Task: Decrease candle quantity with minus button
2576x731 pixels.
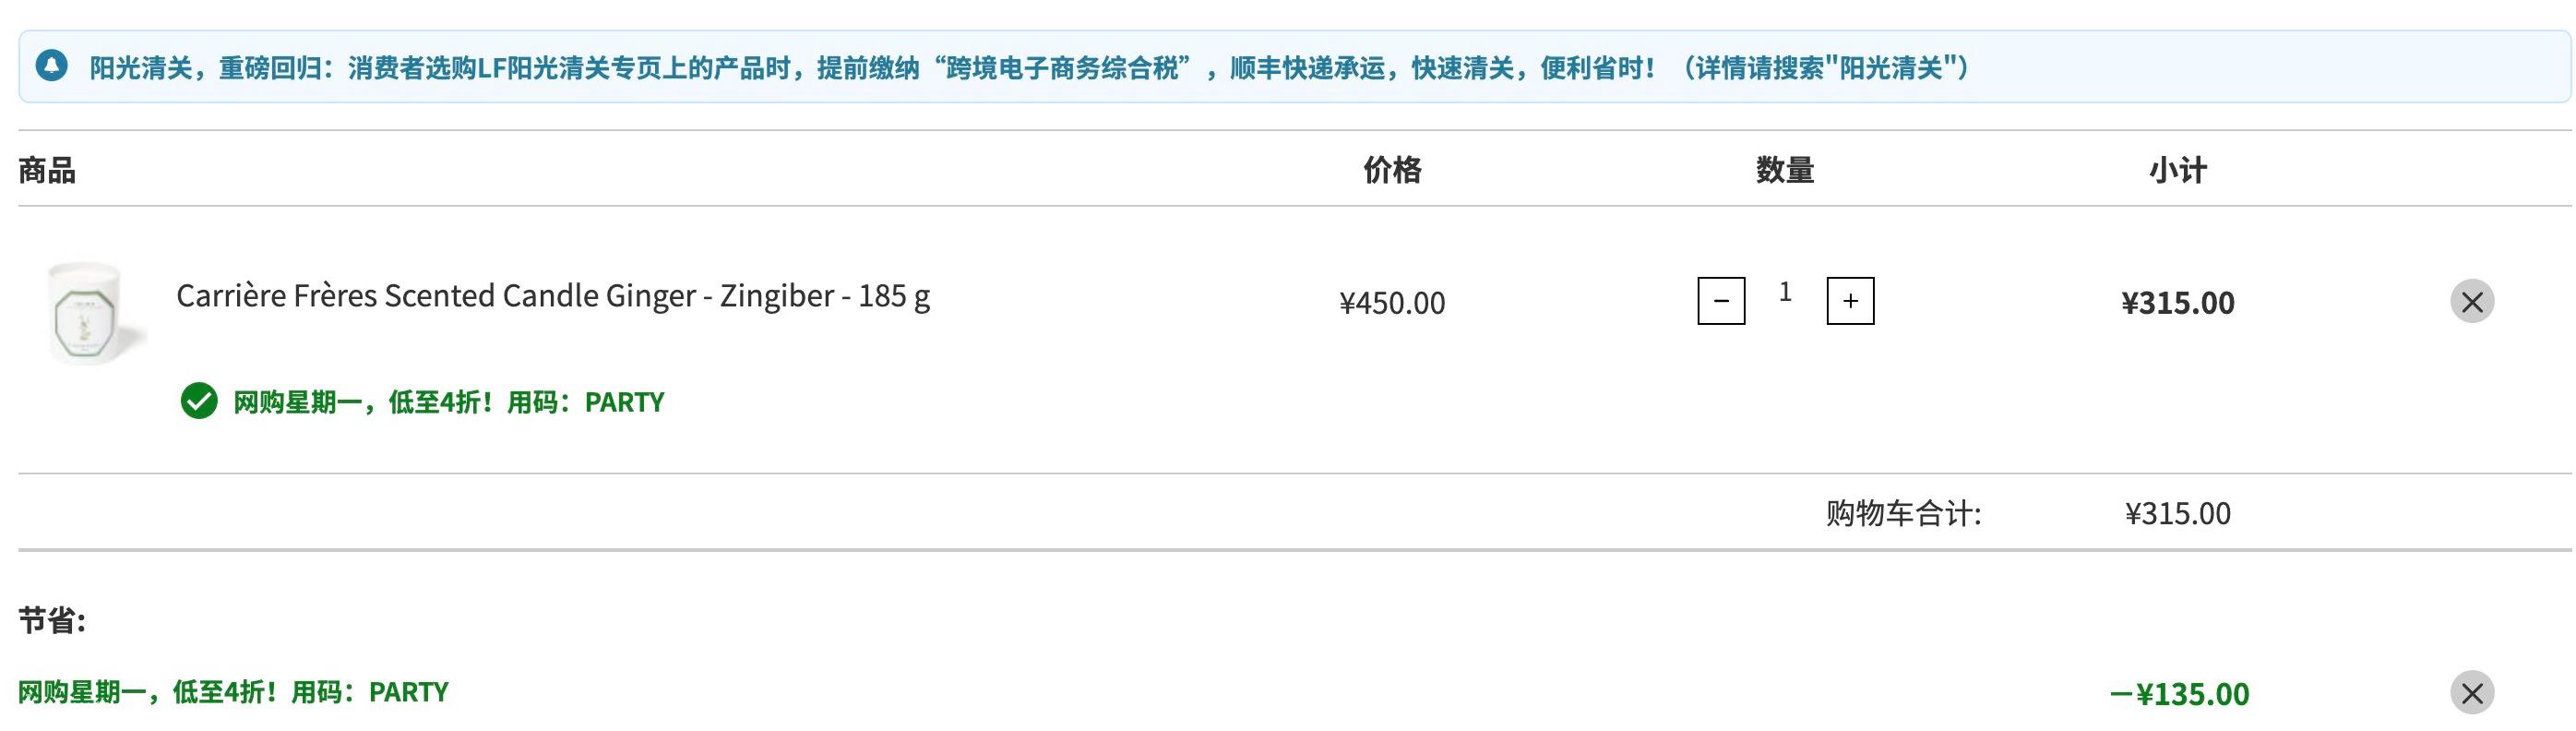Action: 1721,301
